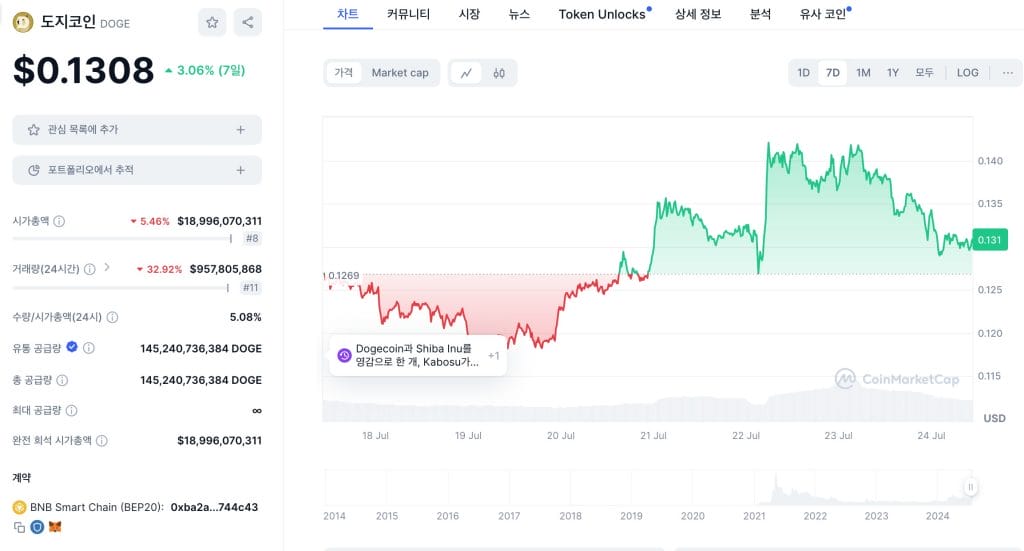Click info icon next to 시가총액
The width and height of the screenshot is (1024, 551).
(x=59, y=221)
